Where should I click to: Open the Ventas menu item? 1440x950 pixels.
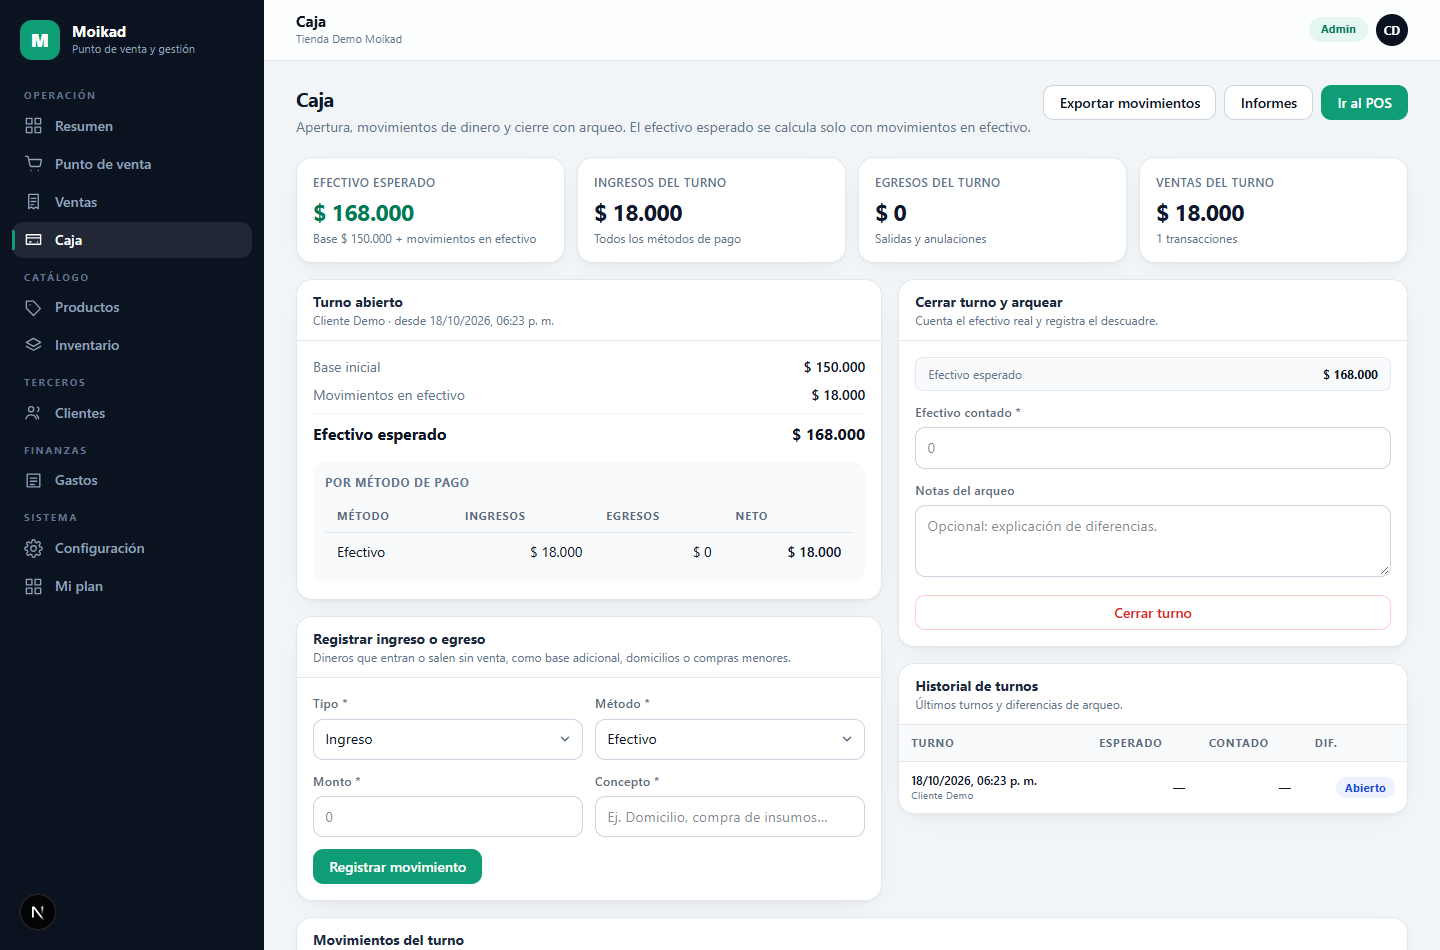click(x=132, y=202)
